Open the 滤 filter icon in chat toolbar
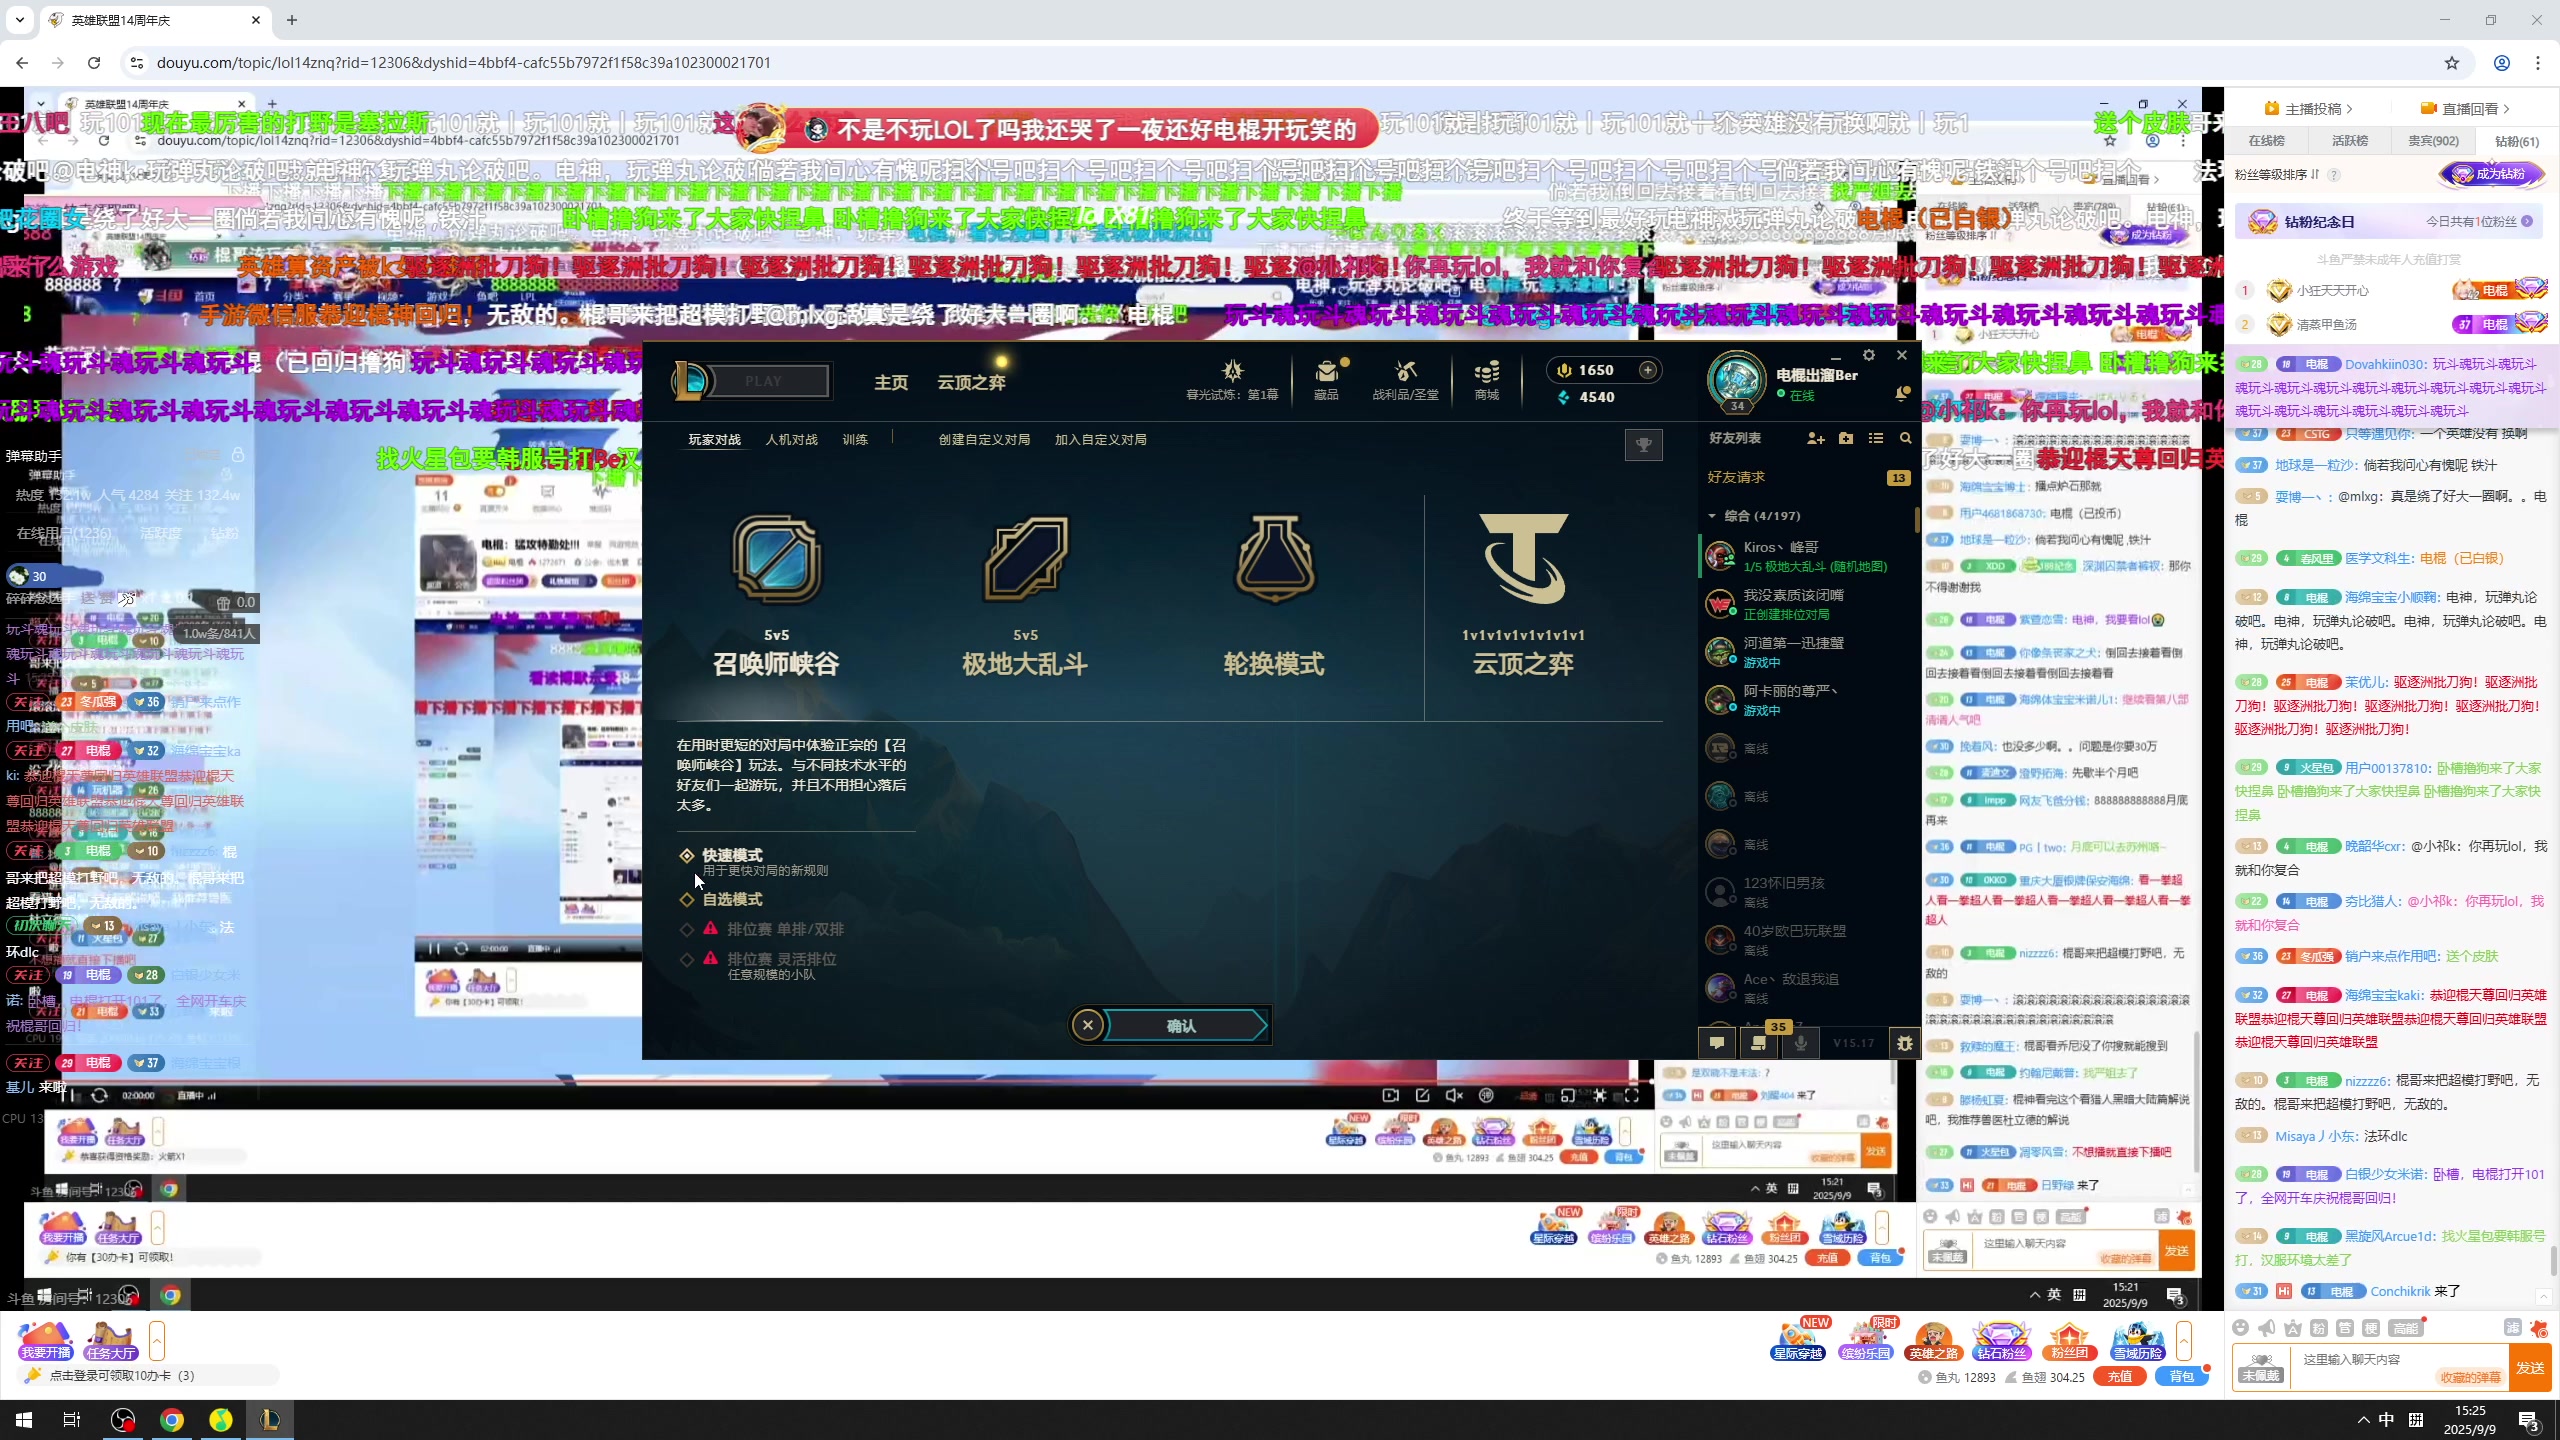 [2512, 1327]
